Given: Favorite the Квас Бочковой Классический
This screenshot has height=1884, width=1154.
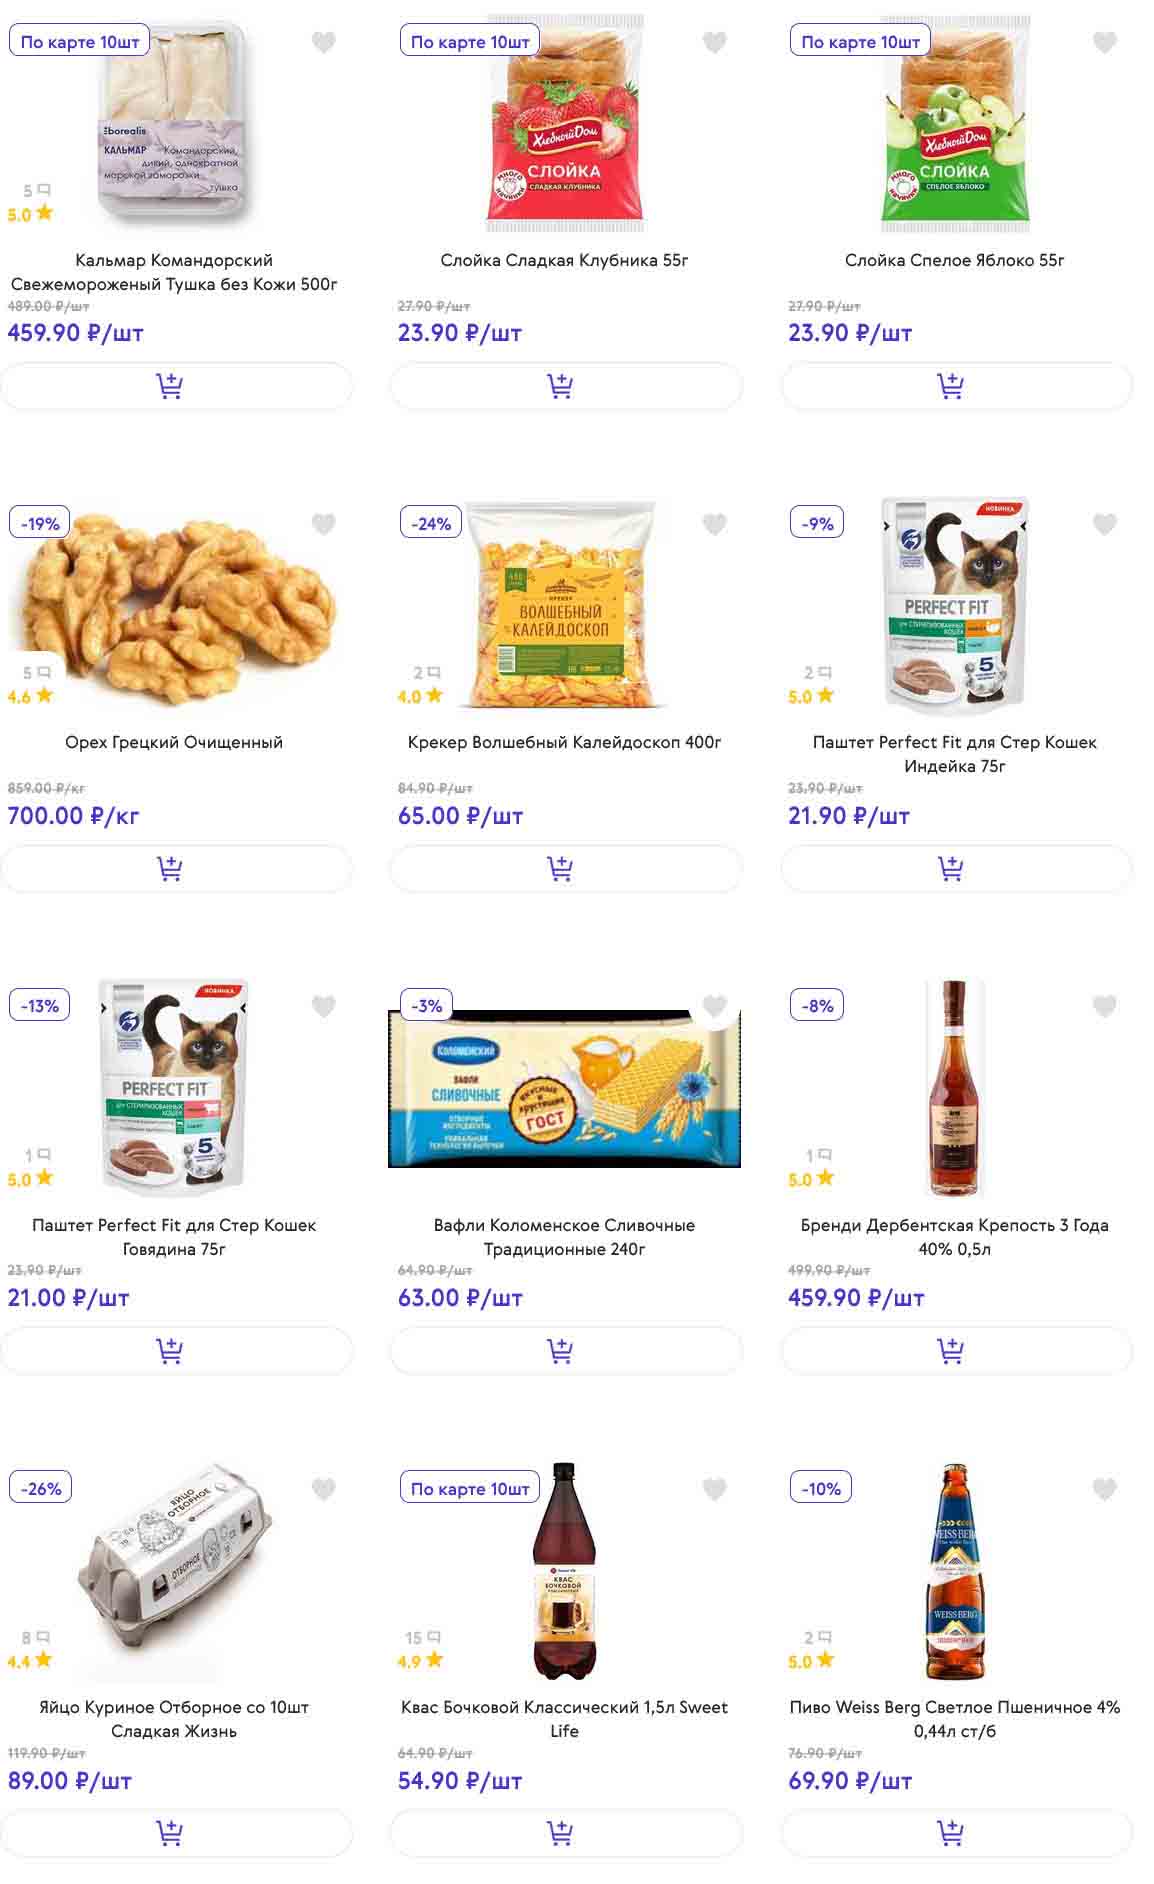Looking at the screenshot, I should [714, 1489].
